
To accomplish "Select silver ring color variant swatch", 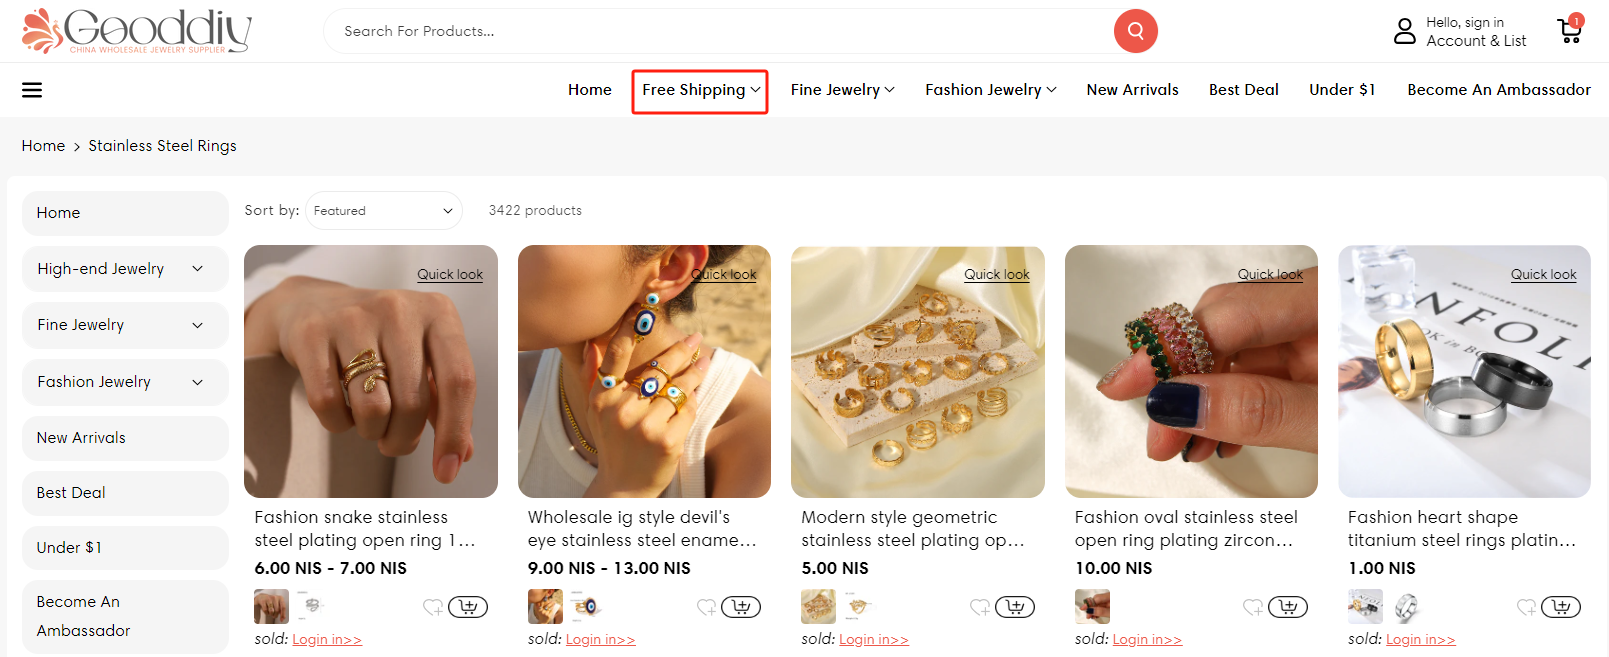I will click(1406, 606).
